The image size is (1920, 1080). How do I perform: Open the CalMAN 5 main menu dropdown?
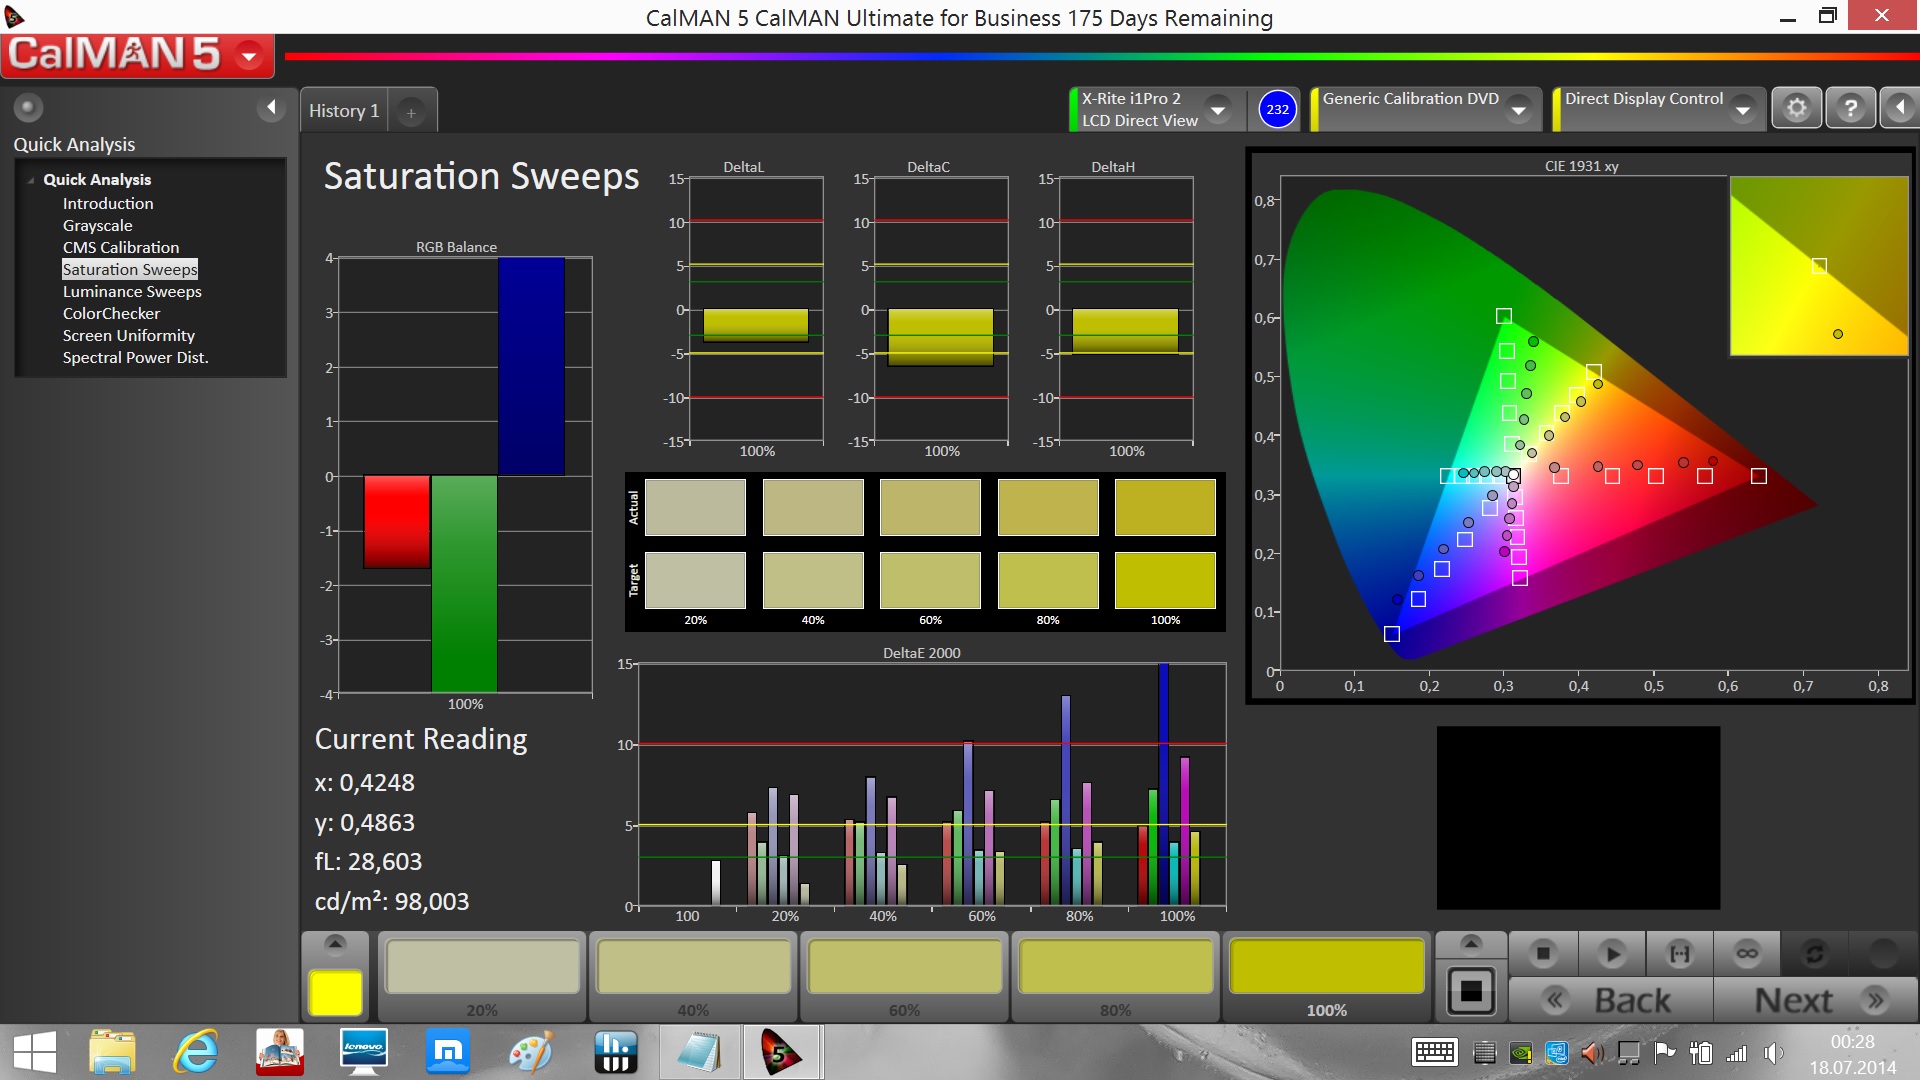pyautogui.click(x=250, y=56)
